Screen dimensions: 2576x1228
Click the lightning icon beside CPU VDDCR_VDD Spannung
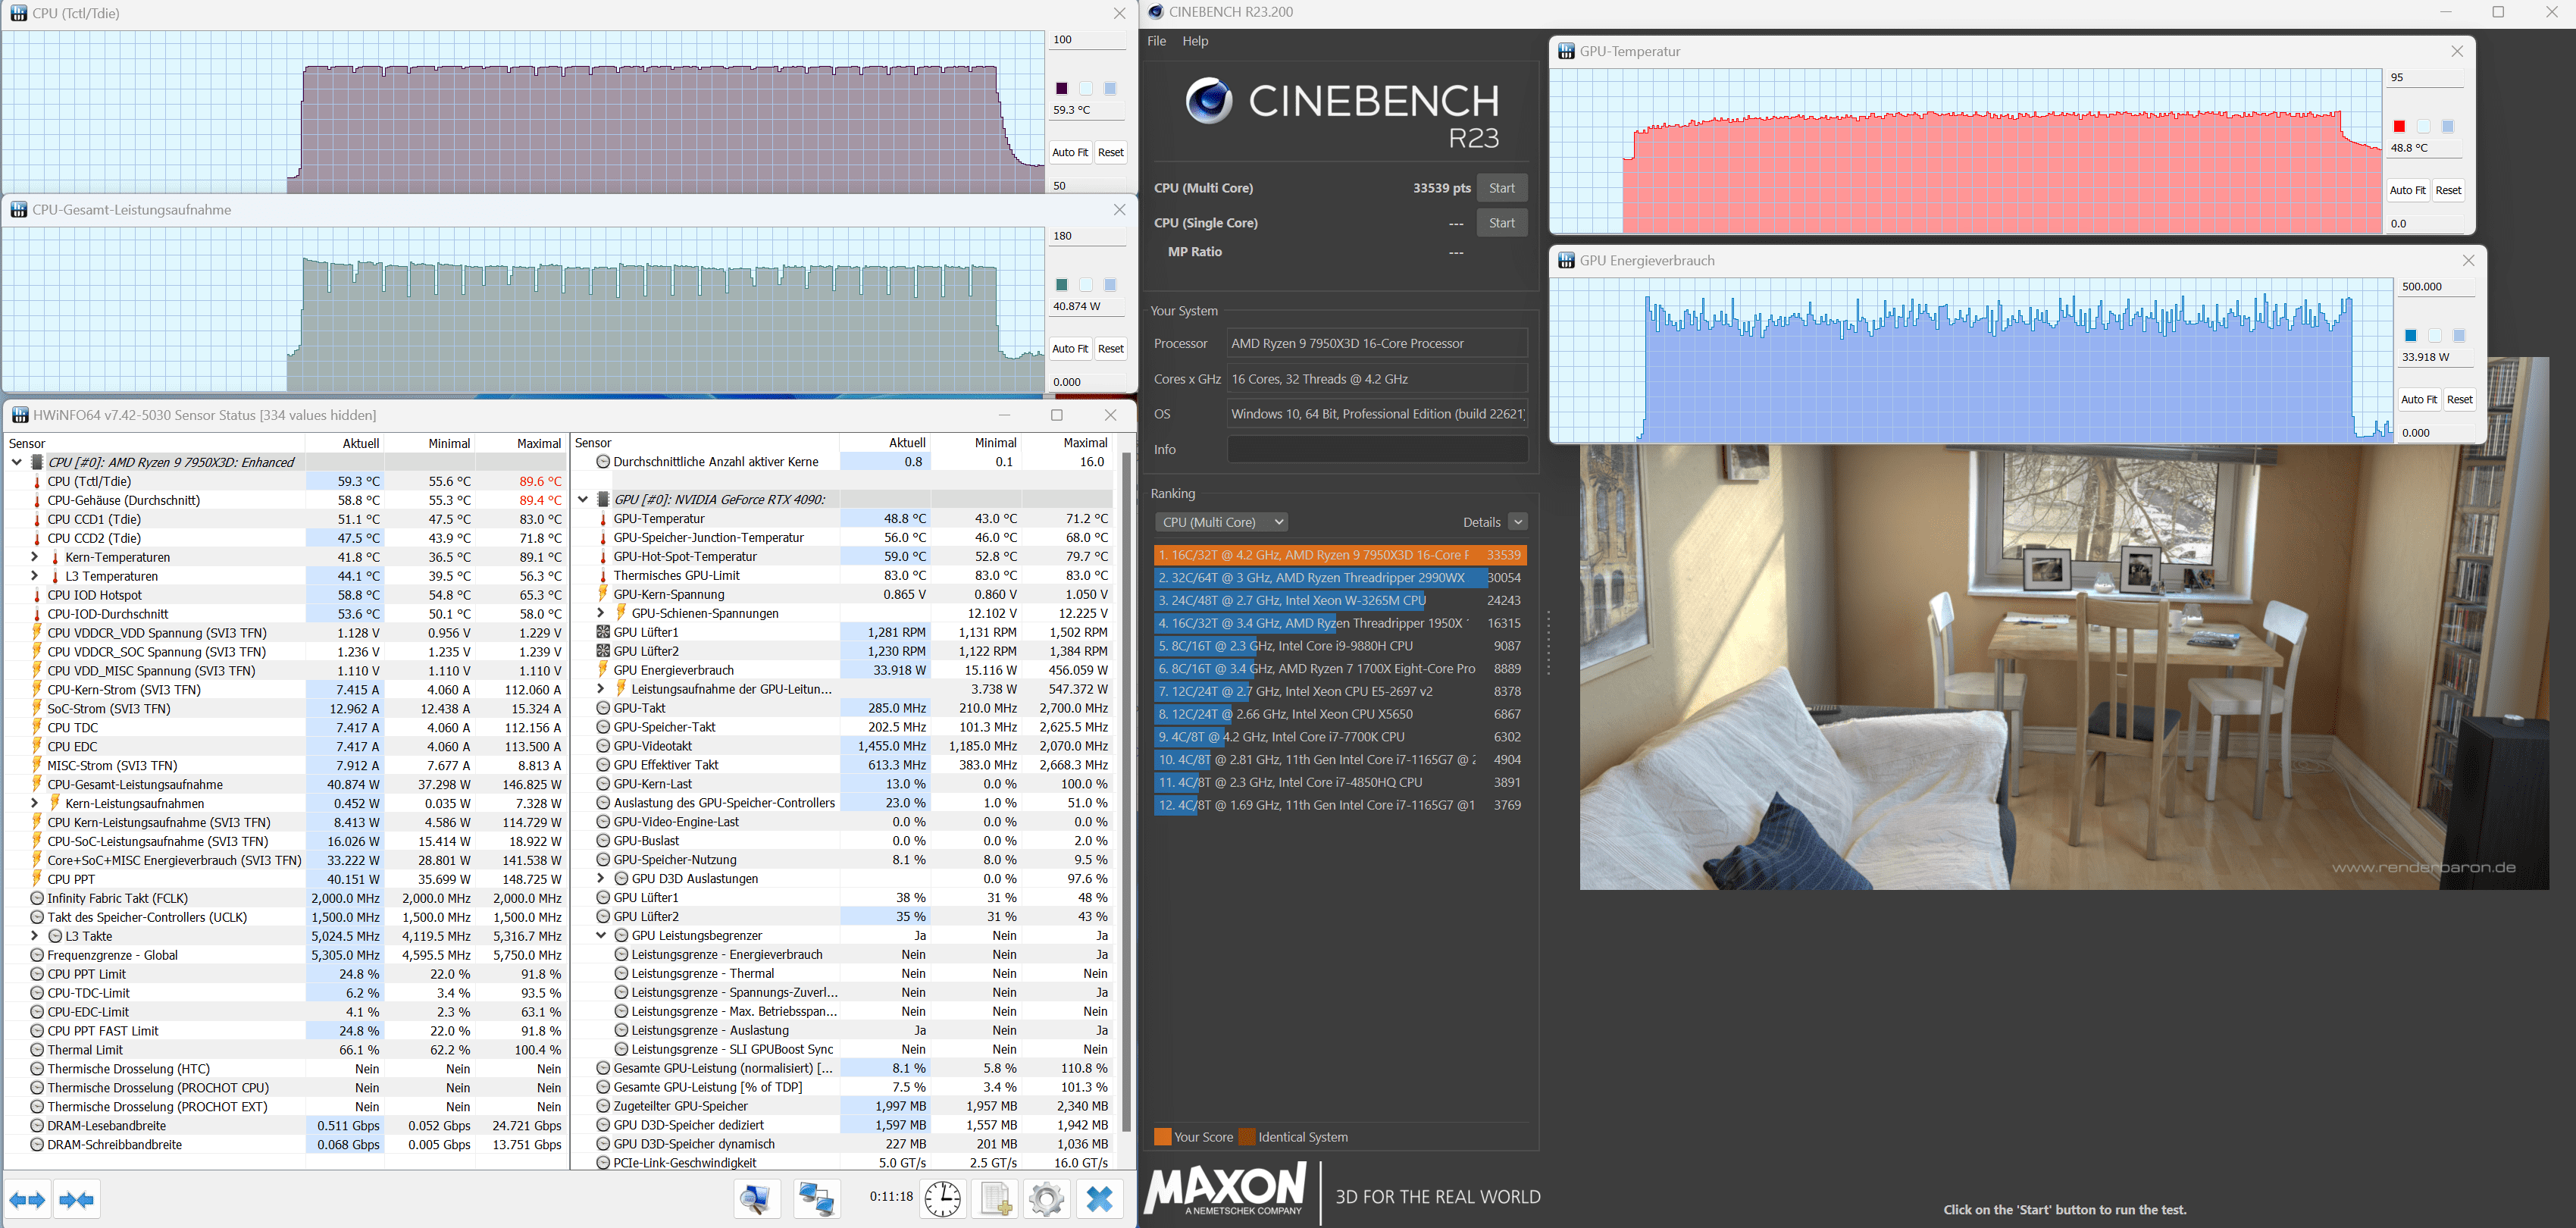click(x=37, y=633)
